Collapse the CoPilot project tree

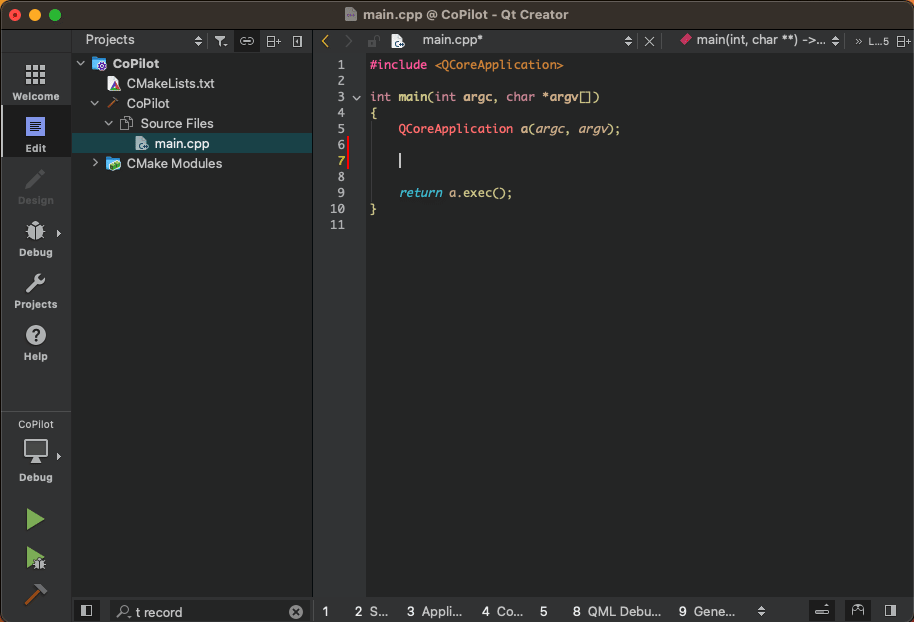(82, 63)
